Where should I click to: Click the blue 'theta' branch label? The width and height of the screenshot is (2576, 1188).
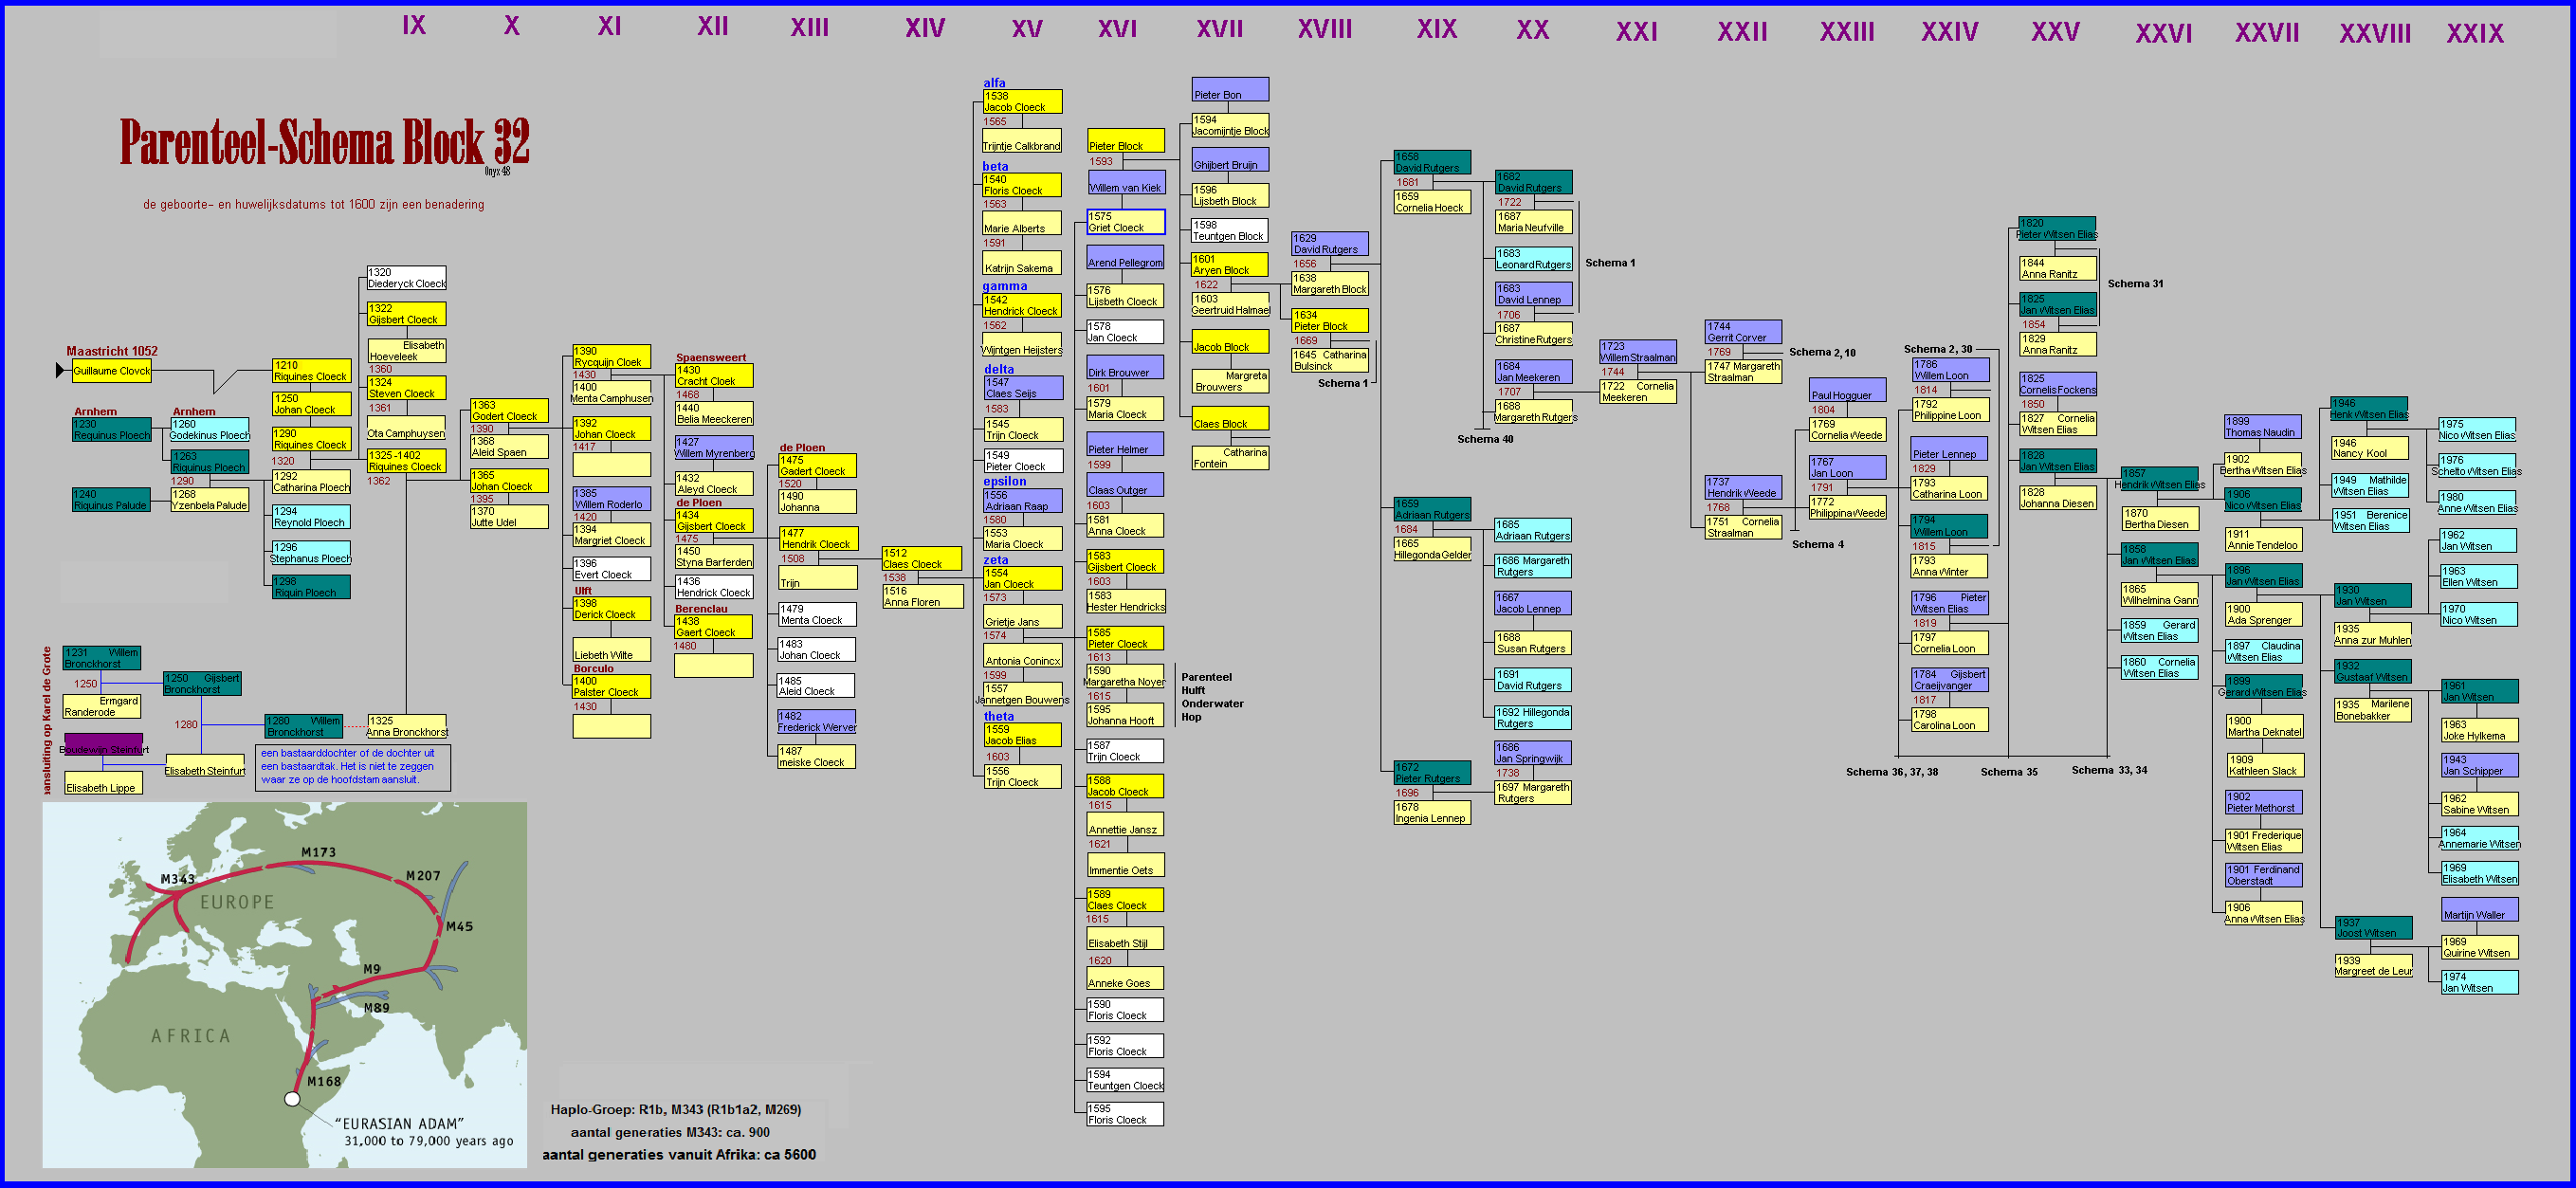point(998,716)
